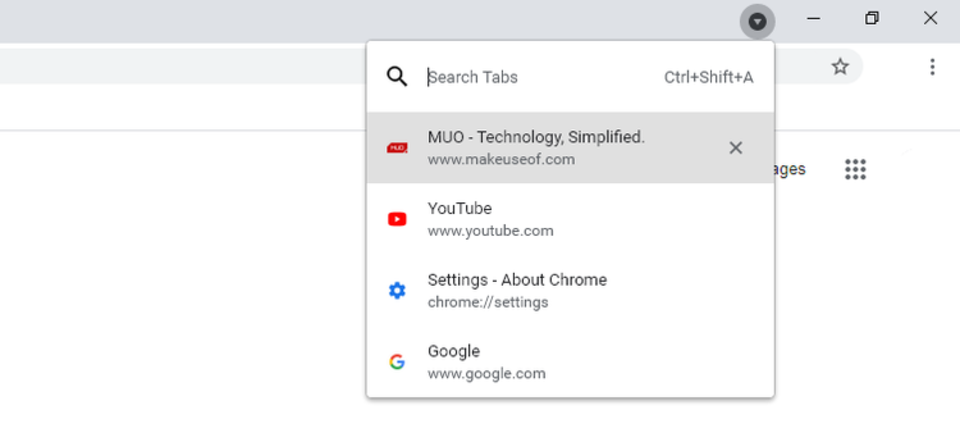Click the www.makeuseof.com URL text
960x442 pixels.
[x=501, y=160]
